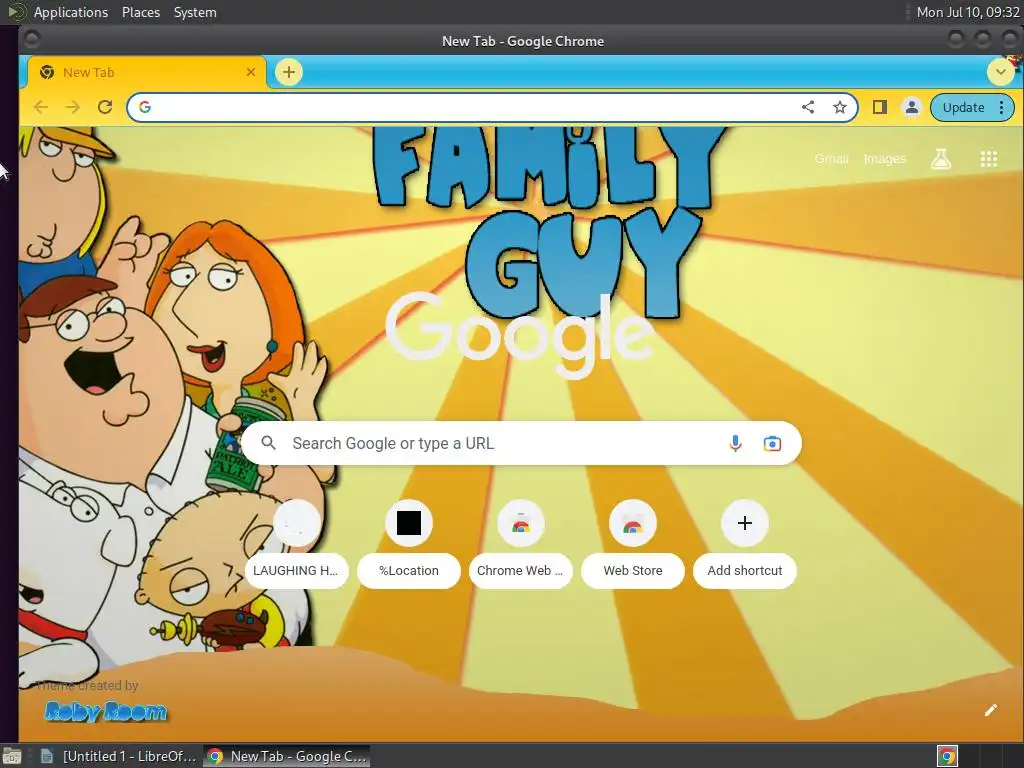1024x768 pixels.
Task: Customize this page with pencil icon
Action: [991, 710]
